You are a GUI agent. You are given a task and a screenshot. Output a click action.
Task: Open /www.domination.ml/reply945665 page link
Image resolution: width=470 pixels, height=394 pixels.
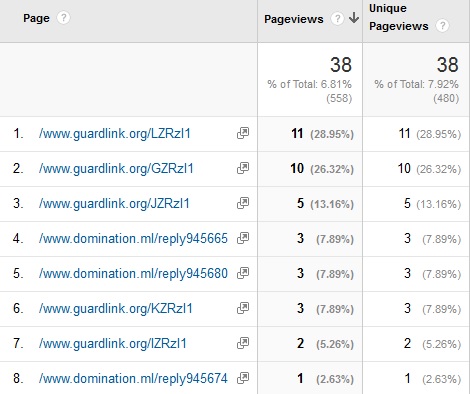pos(133,239)
